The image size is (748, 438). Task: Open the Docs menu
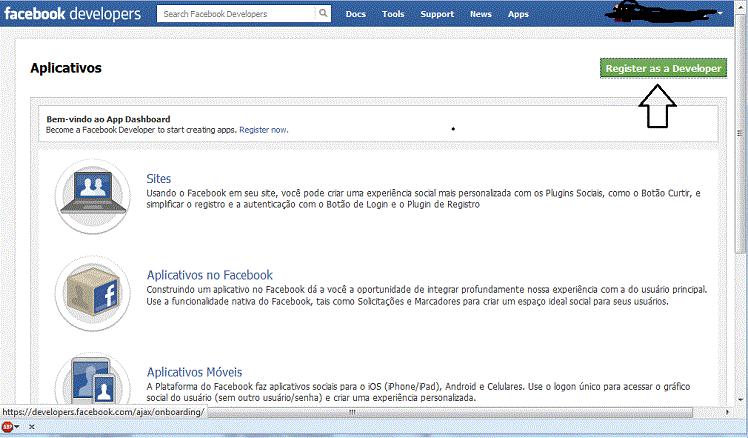(355, 14)
